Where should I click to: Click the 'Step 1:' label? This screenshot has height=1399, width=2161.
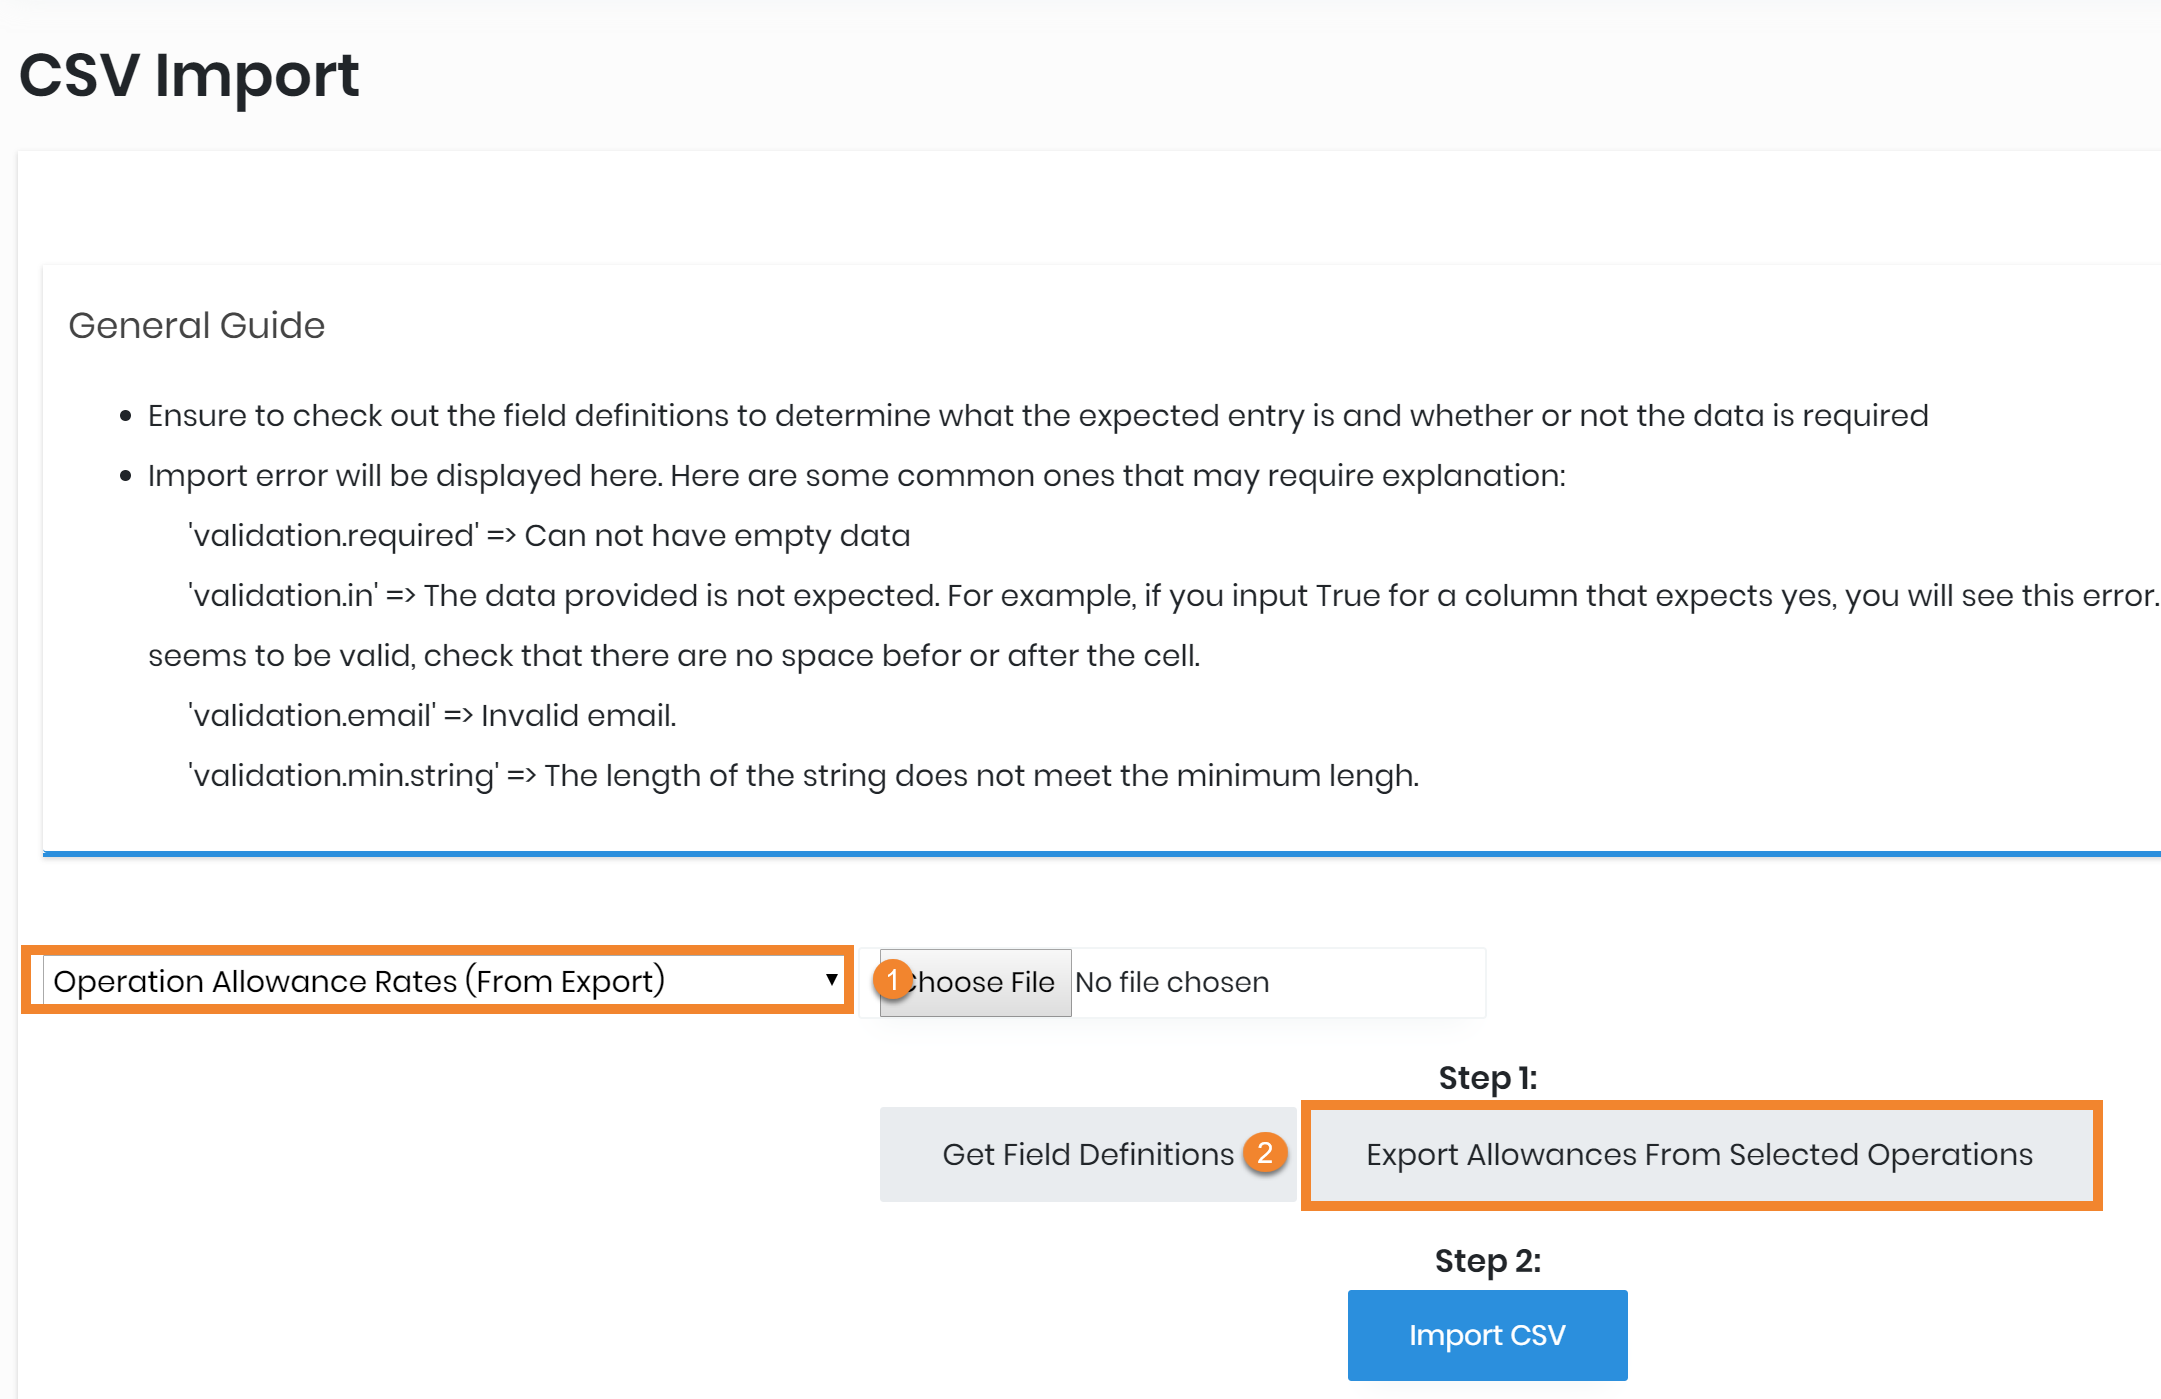(x=1487, y=1078)
